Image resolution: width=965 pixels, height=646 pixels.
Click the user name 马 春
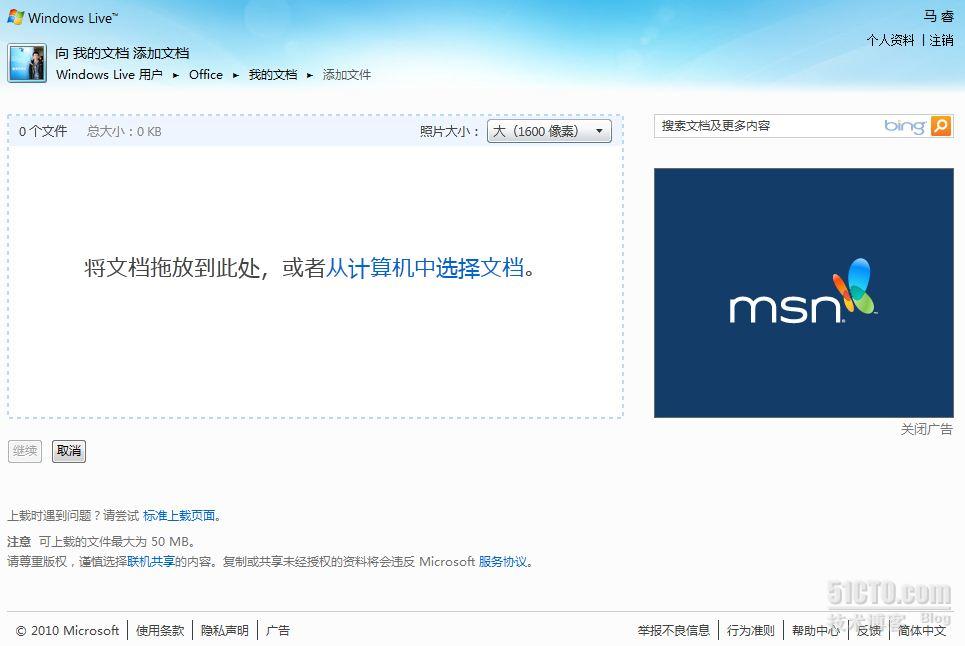click(x=939, y=17)
